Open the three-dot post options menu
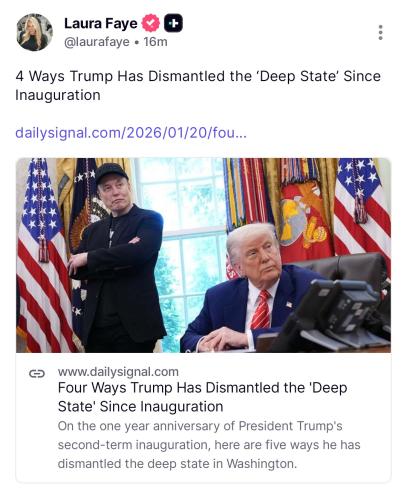 click(x=380, y=33)
